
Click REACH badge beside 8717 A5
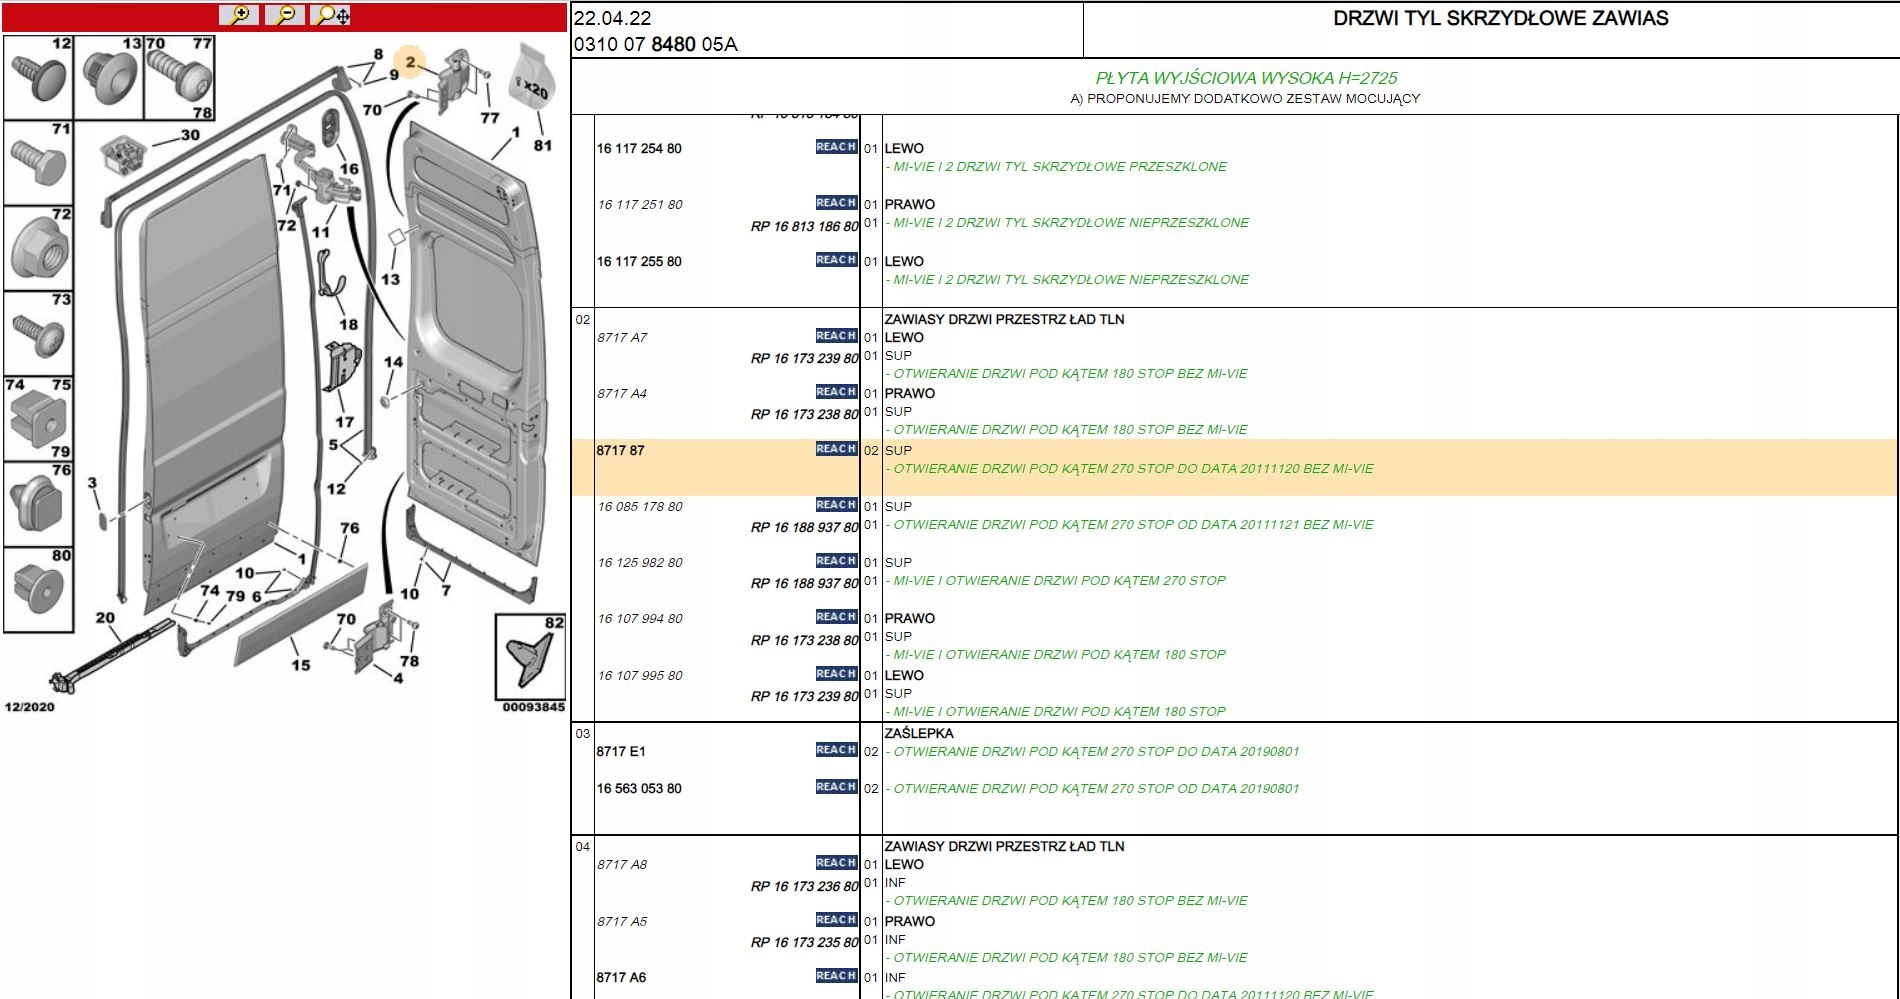tap(836, 920)
